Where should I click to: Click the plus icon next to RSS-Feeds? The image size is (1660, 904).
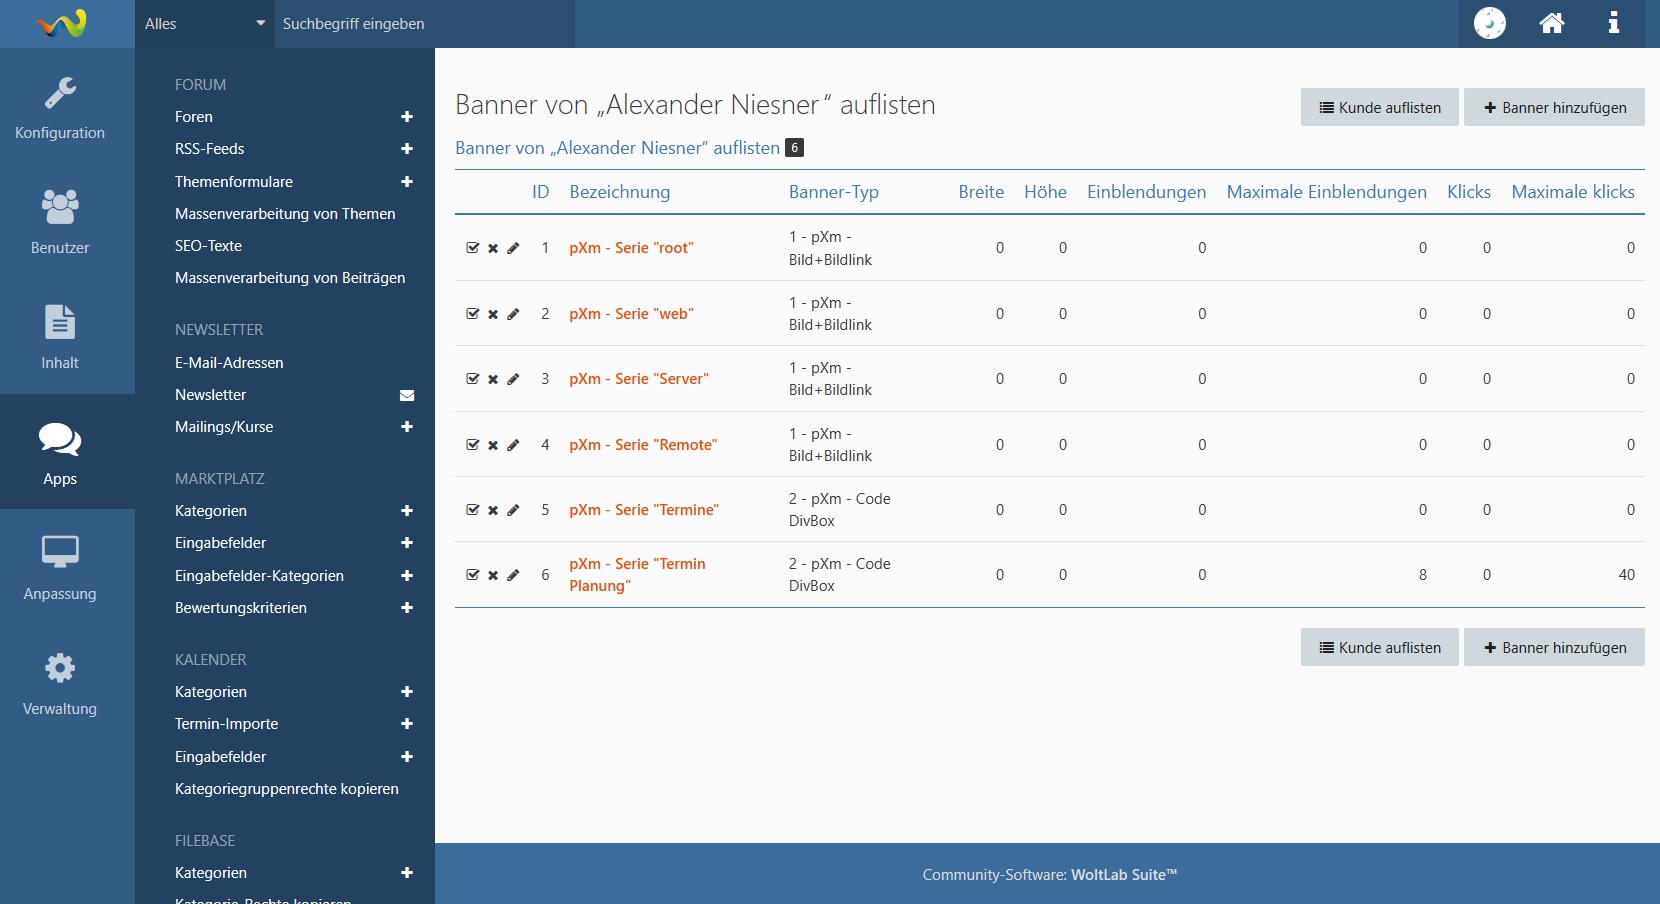(x=407, y=149)
